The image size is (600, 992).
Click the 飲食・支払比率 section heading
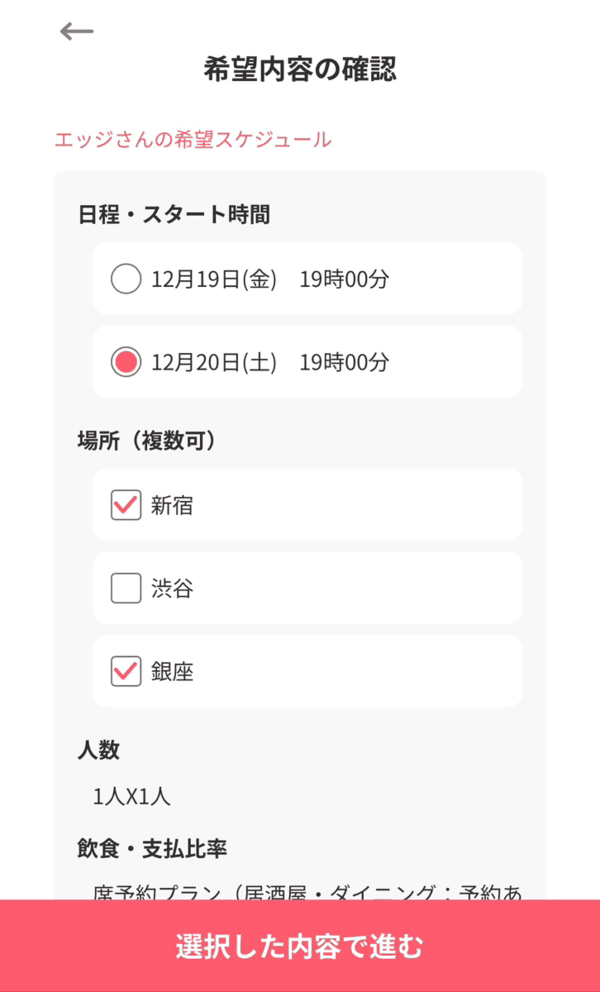pos(152,849)
